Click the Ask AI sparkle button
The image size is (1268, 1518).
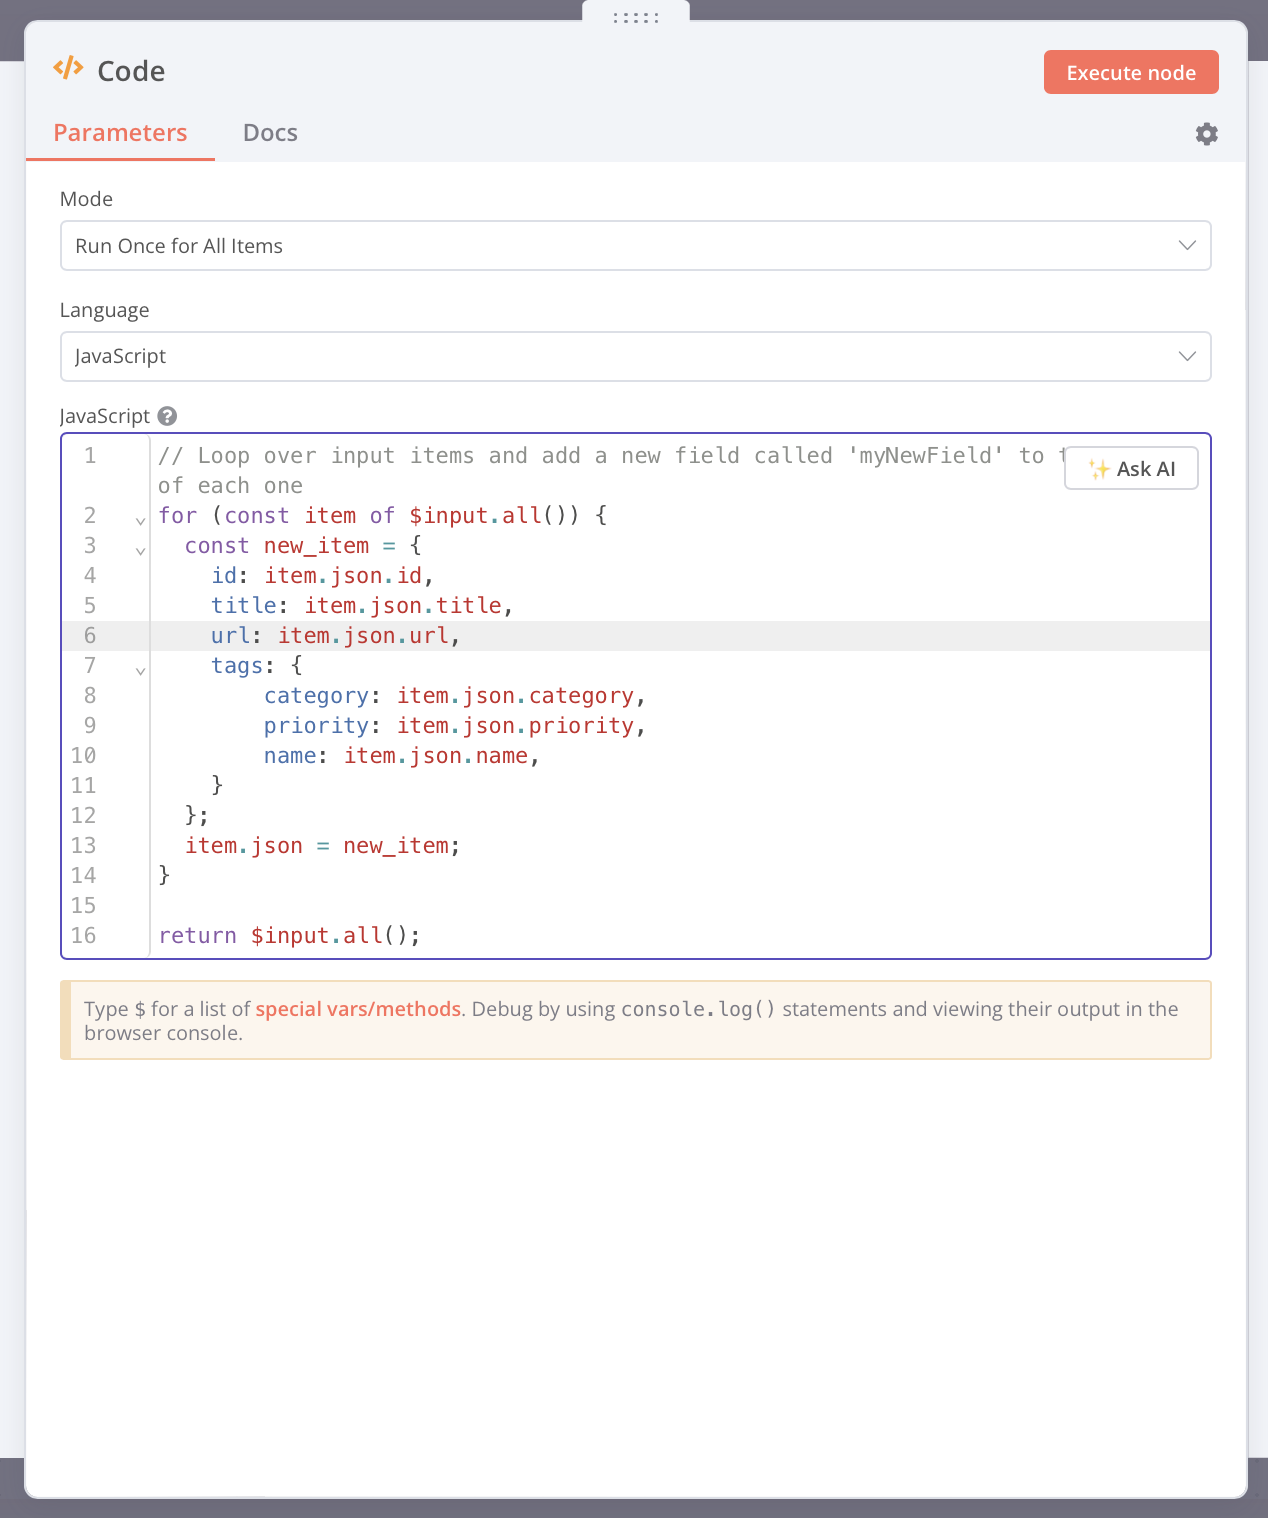1130,468
